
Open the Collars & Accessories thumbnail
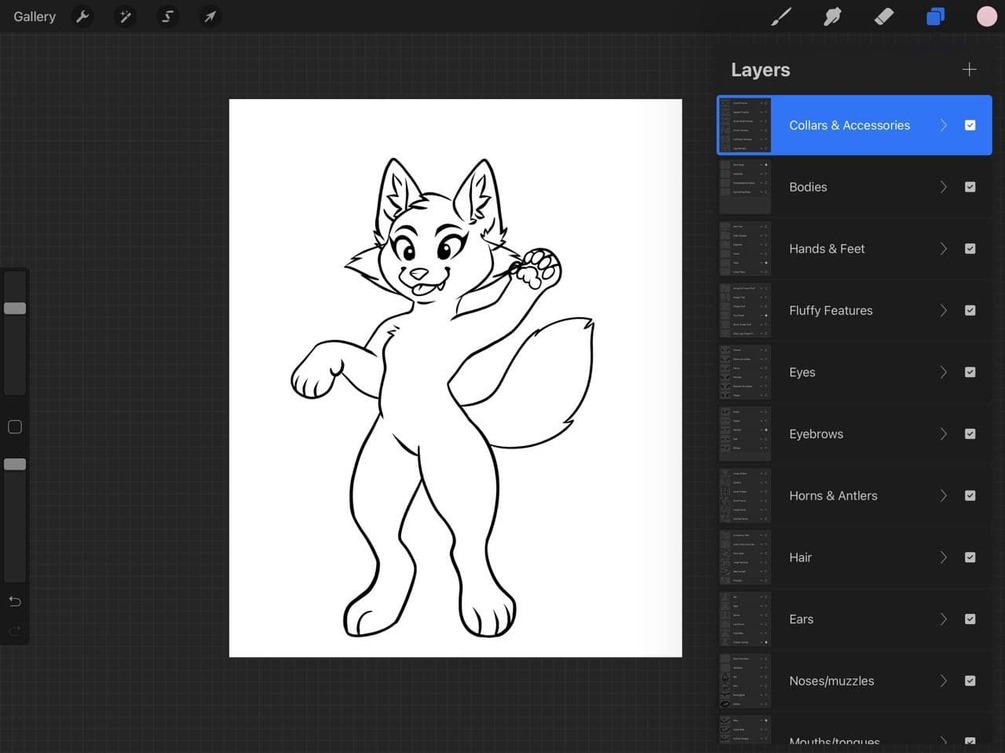(744, 125)
